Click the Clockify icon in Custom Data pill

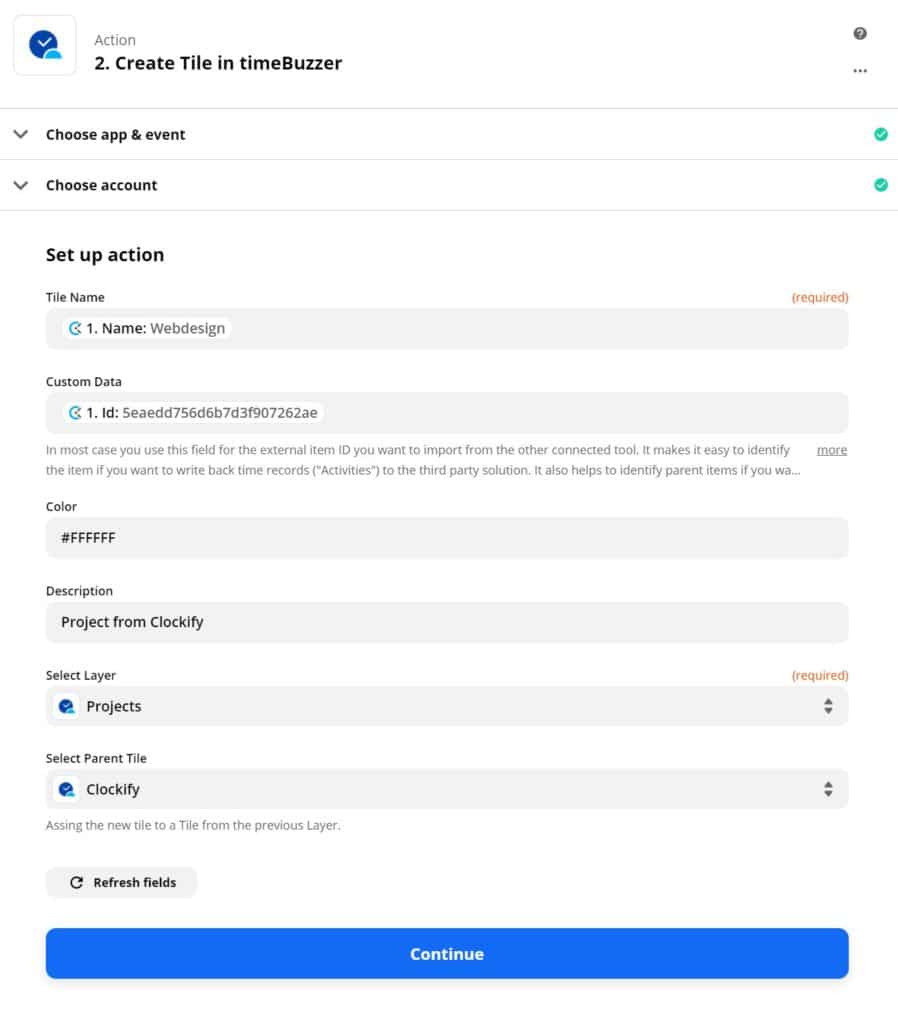[x=75, y=413]
